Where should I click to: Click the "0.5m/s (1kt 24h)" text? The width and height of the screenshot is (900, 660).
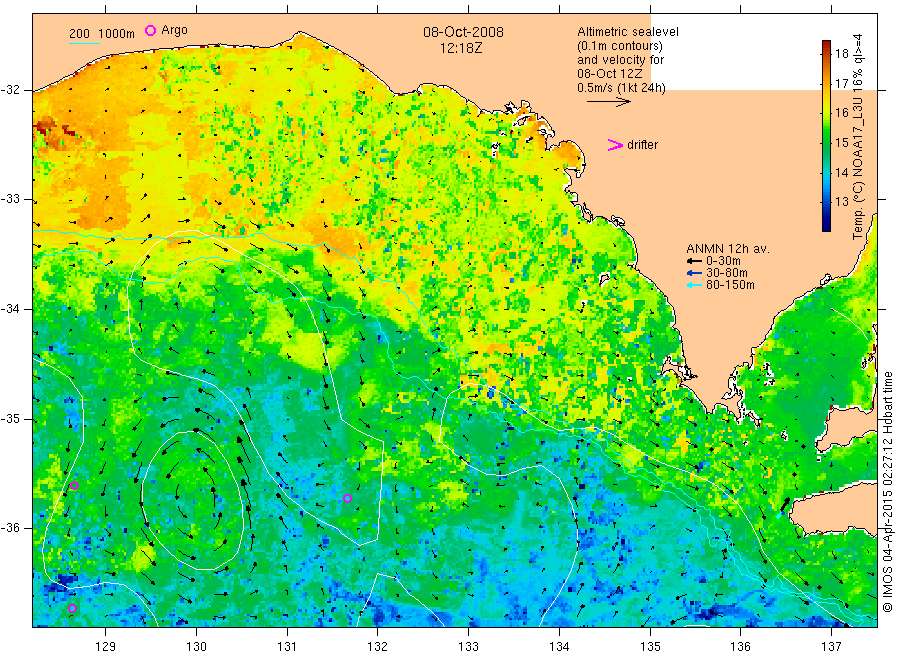tap(622, 88)
